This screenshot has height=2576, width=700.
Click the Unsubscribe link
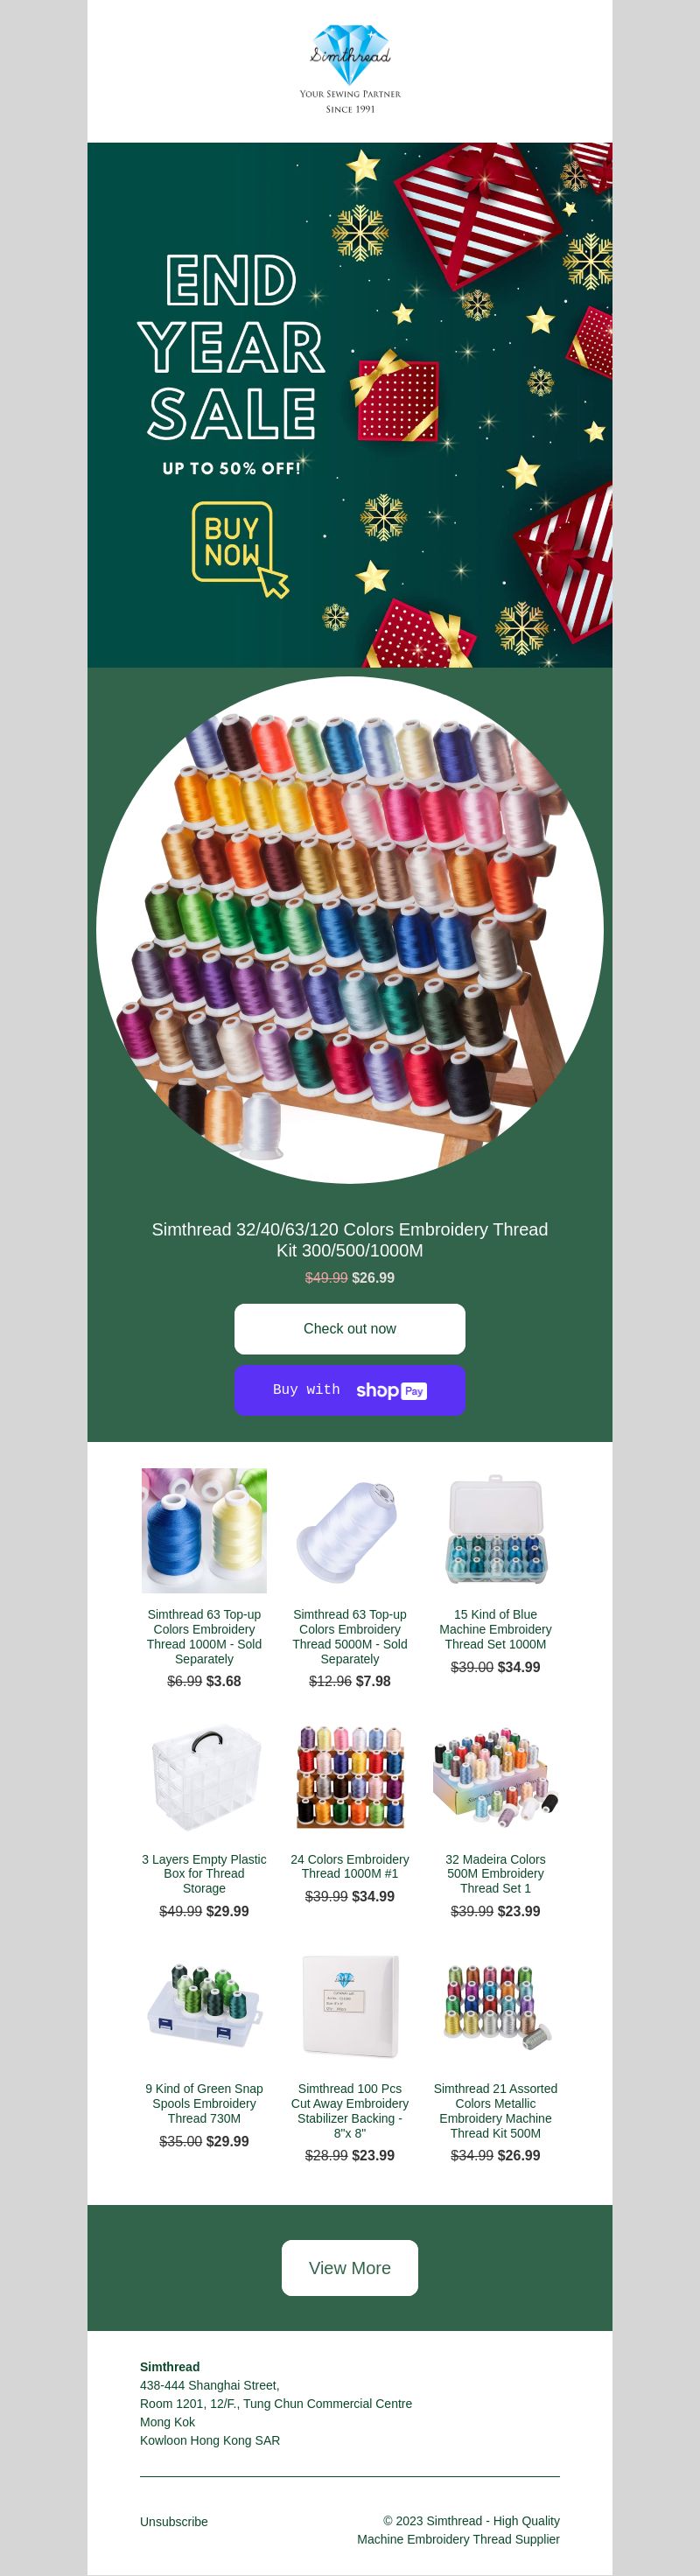[174, 2522]
